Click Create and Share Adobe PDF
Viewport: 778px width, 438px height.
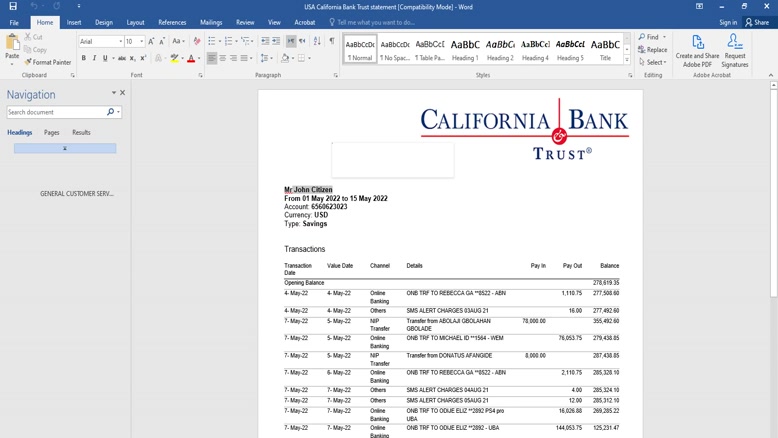pos(697,50)
